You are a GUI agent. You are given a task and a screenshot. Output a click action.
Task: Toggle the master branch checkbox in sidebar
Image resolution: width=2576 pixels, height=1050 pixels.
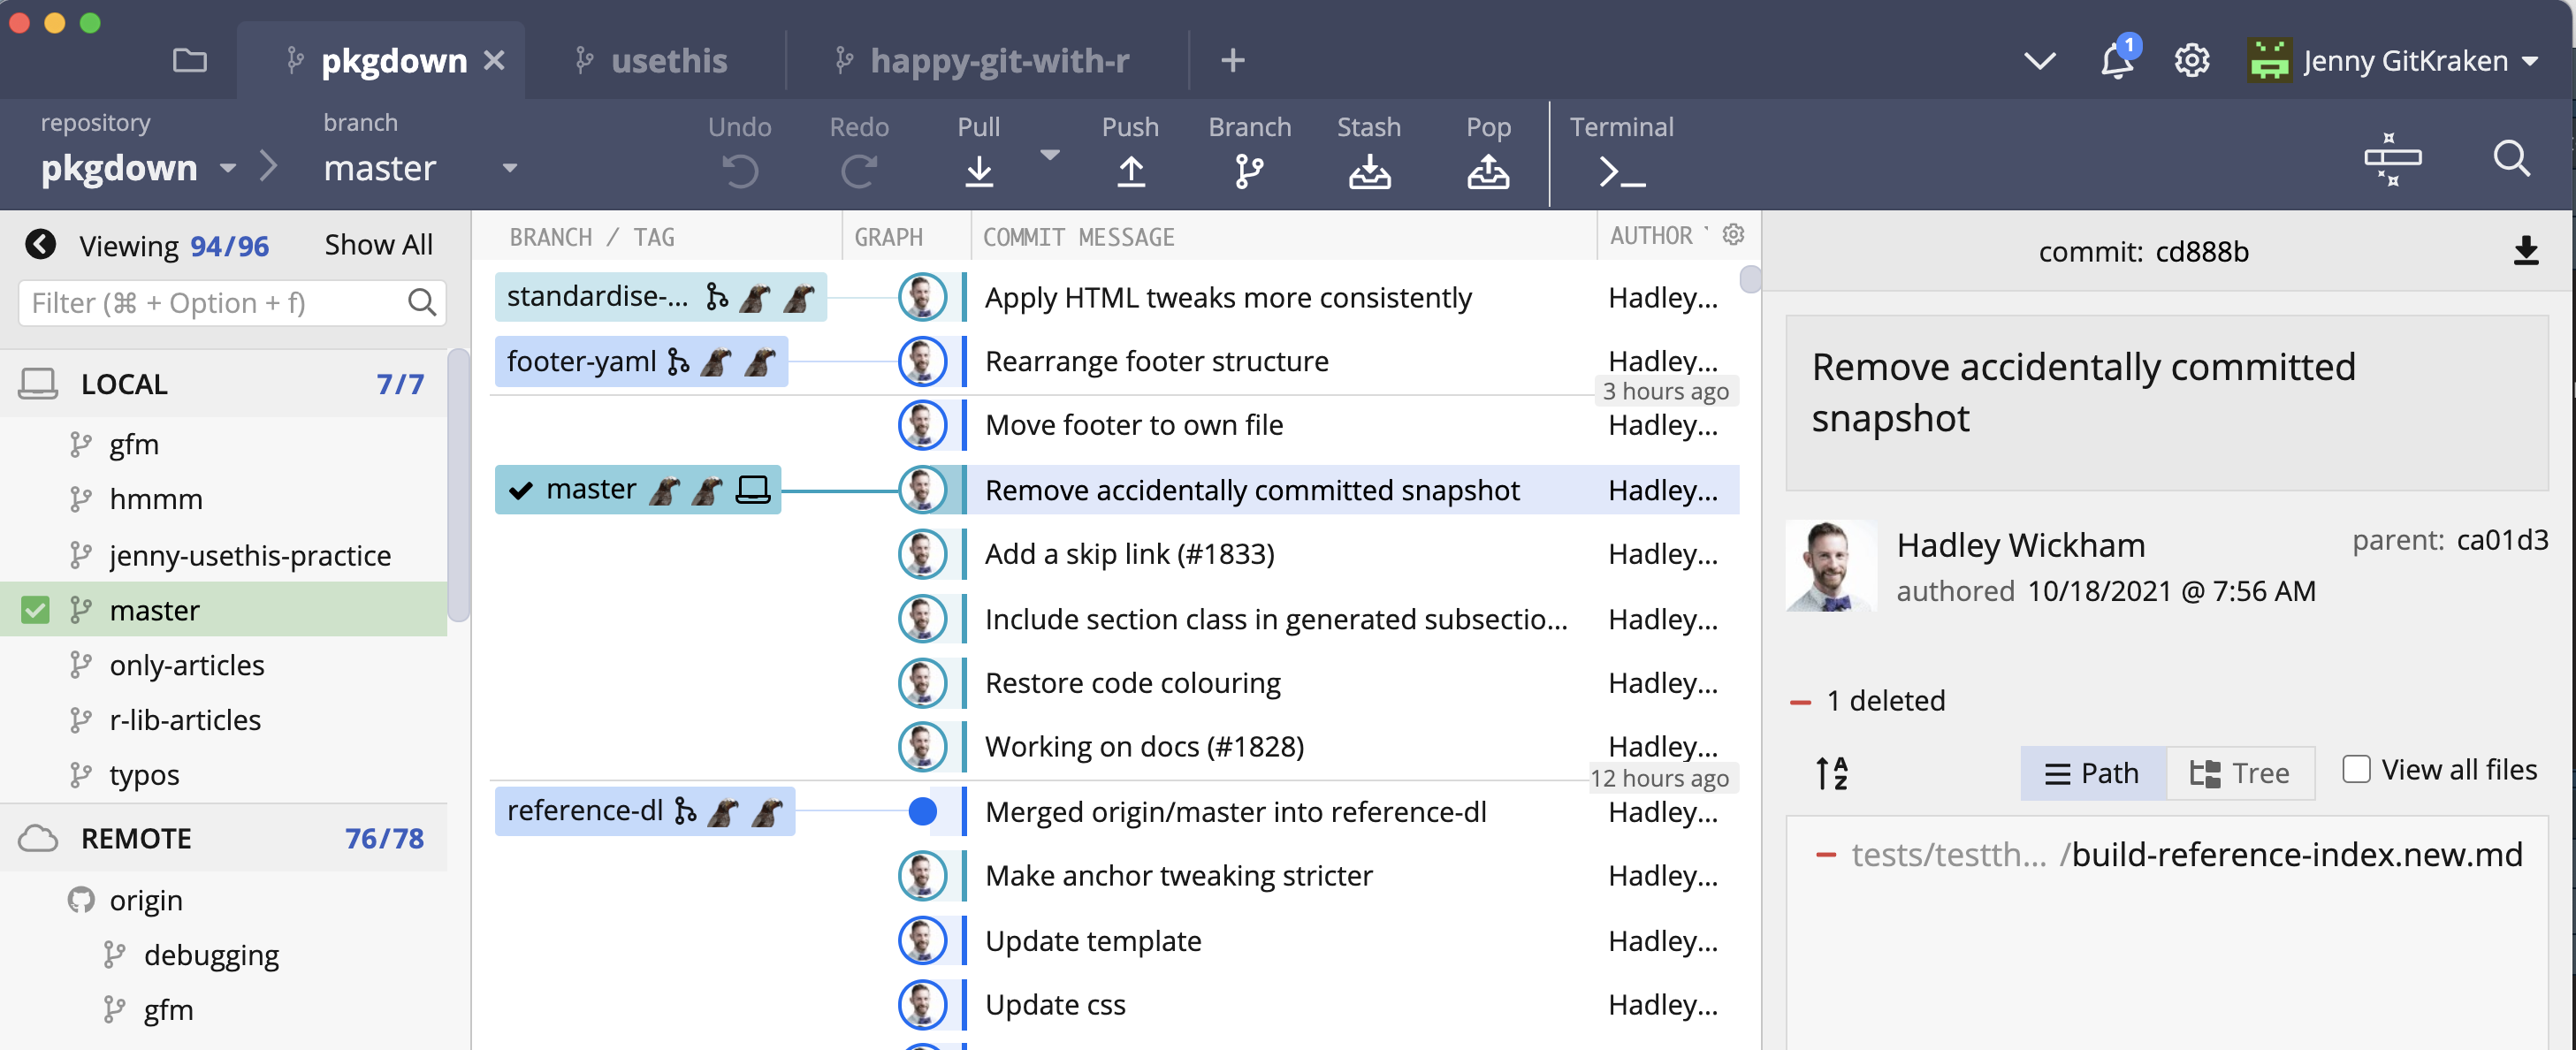[36, 610]
